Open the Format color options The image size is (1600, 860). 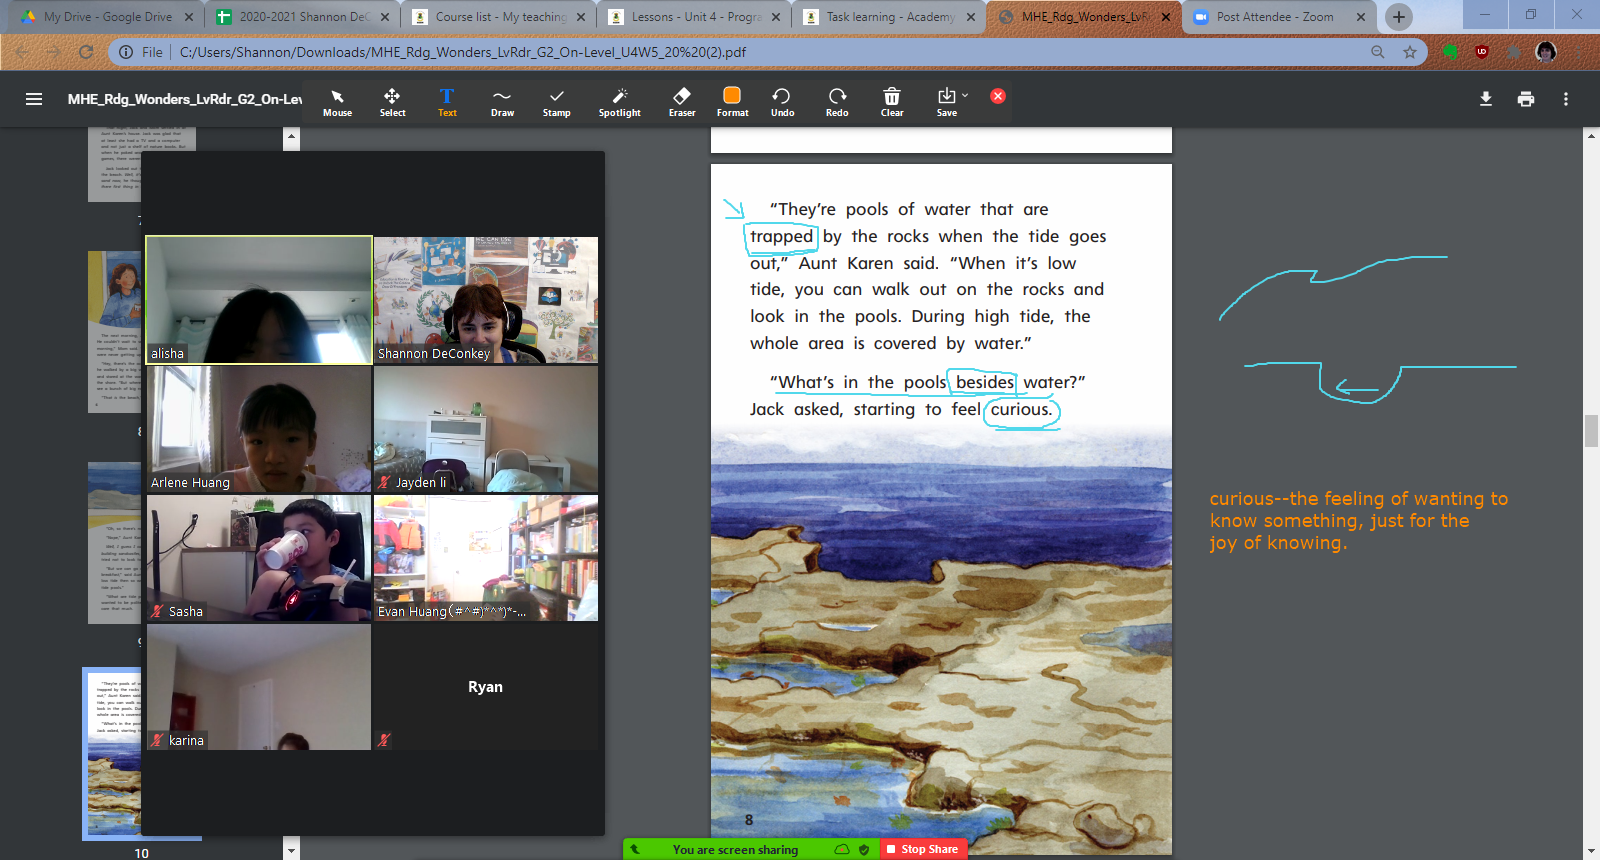(732, 102)
